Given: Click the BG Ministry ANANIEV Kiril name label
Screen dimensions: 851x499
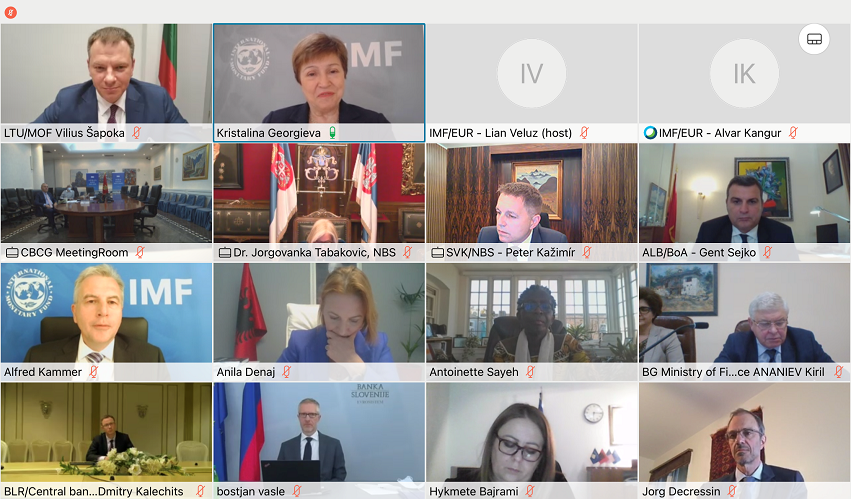Looking at the screenshot, I should point(733,372).
